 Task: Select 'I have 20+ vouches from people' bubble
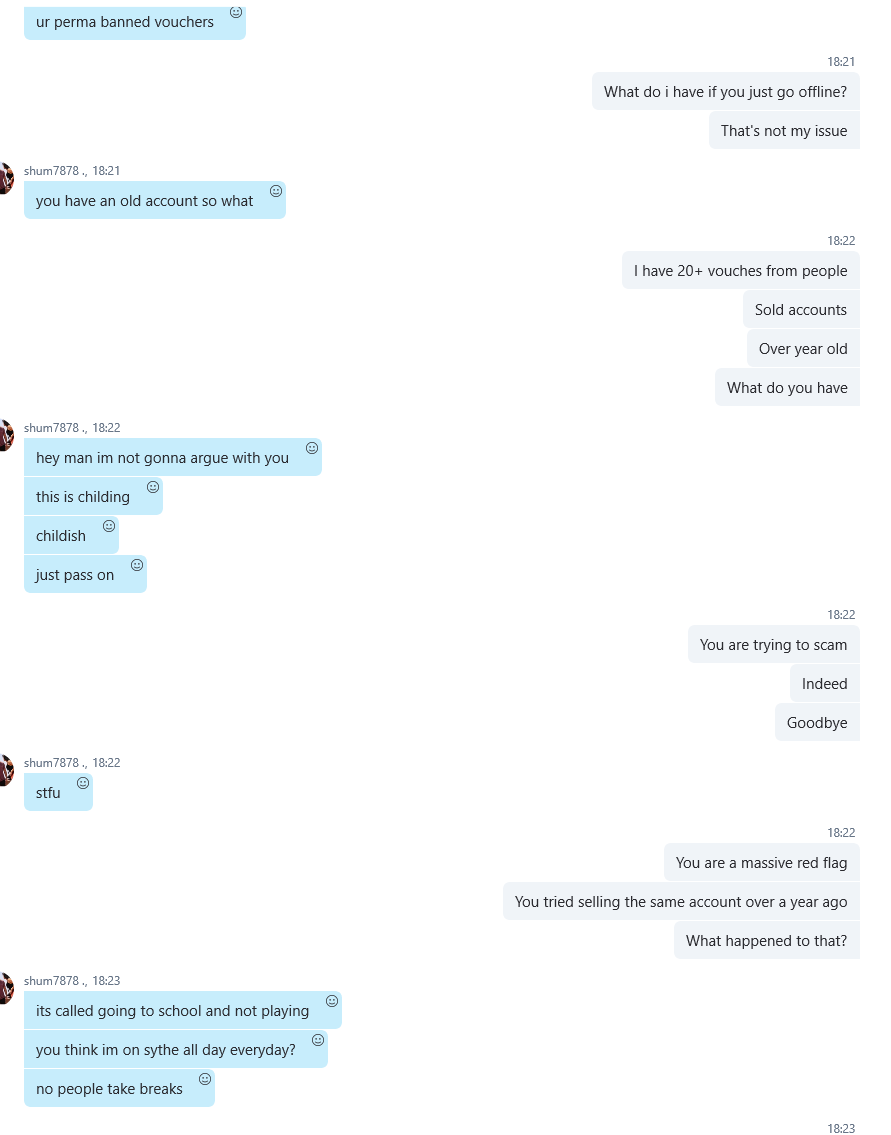740,270
